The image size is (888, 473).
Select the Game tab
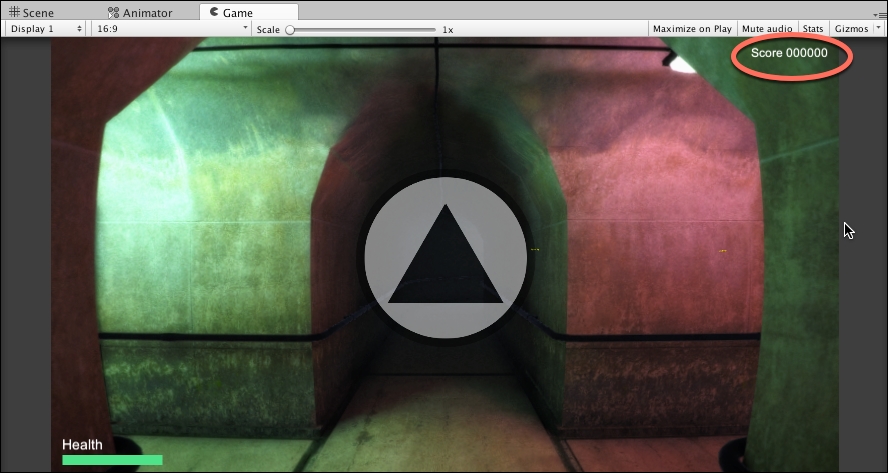[249, 12]
